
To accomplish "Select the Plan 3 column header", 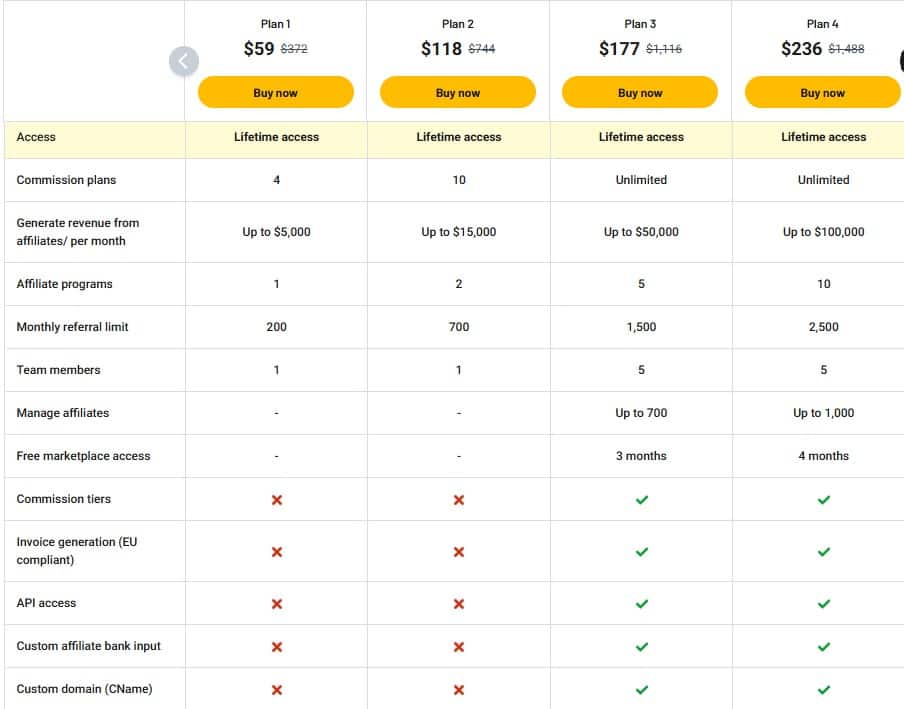I will click(x=640, y=24).
